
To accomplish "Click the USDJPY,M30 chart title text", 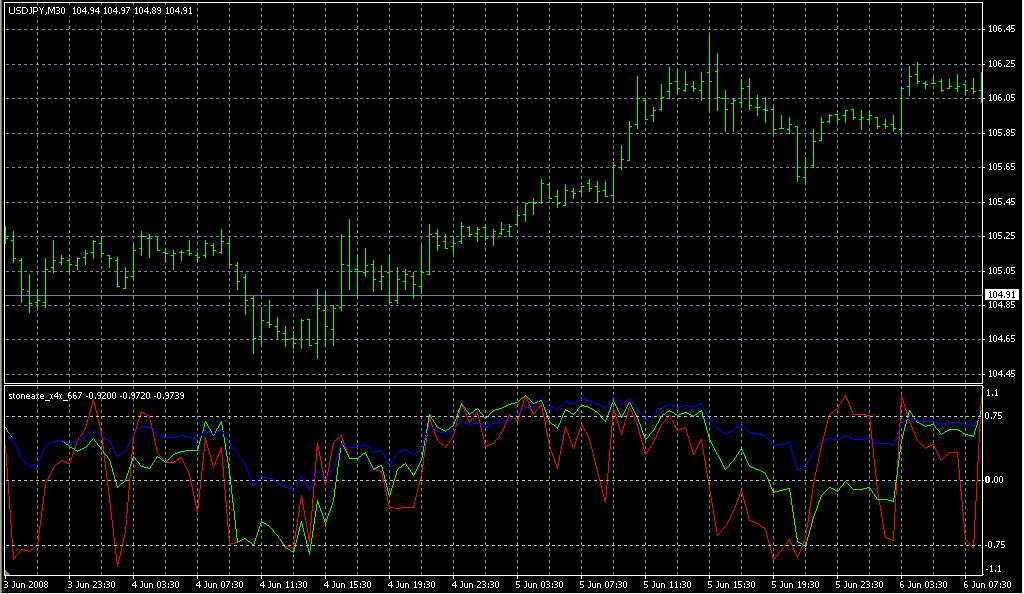I will click(x=36, y=11).
